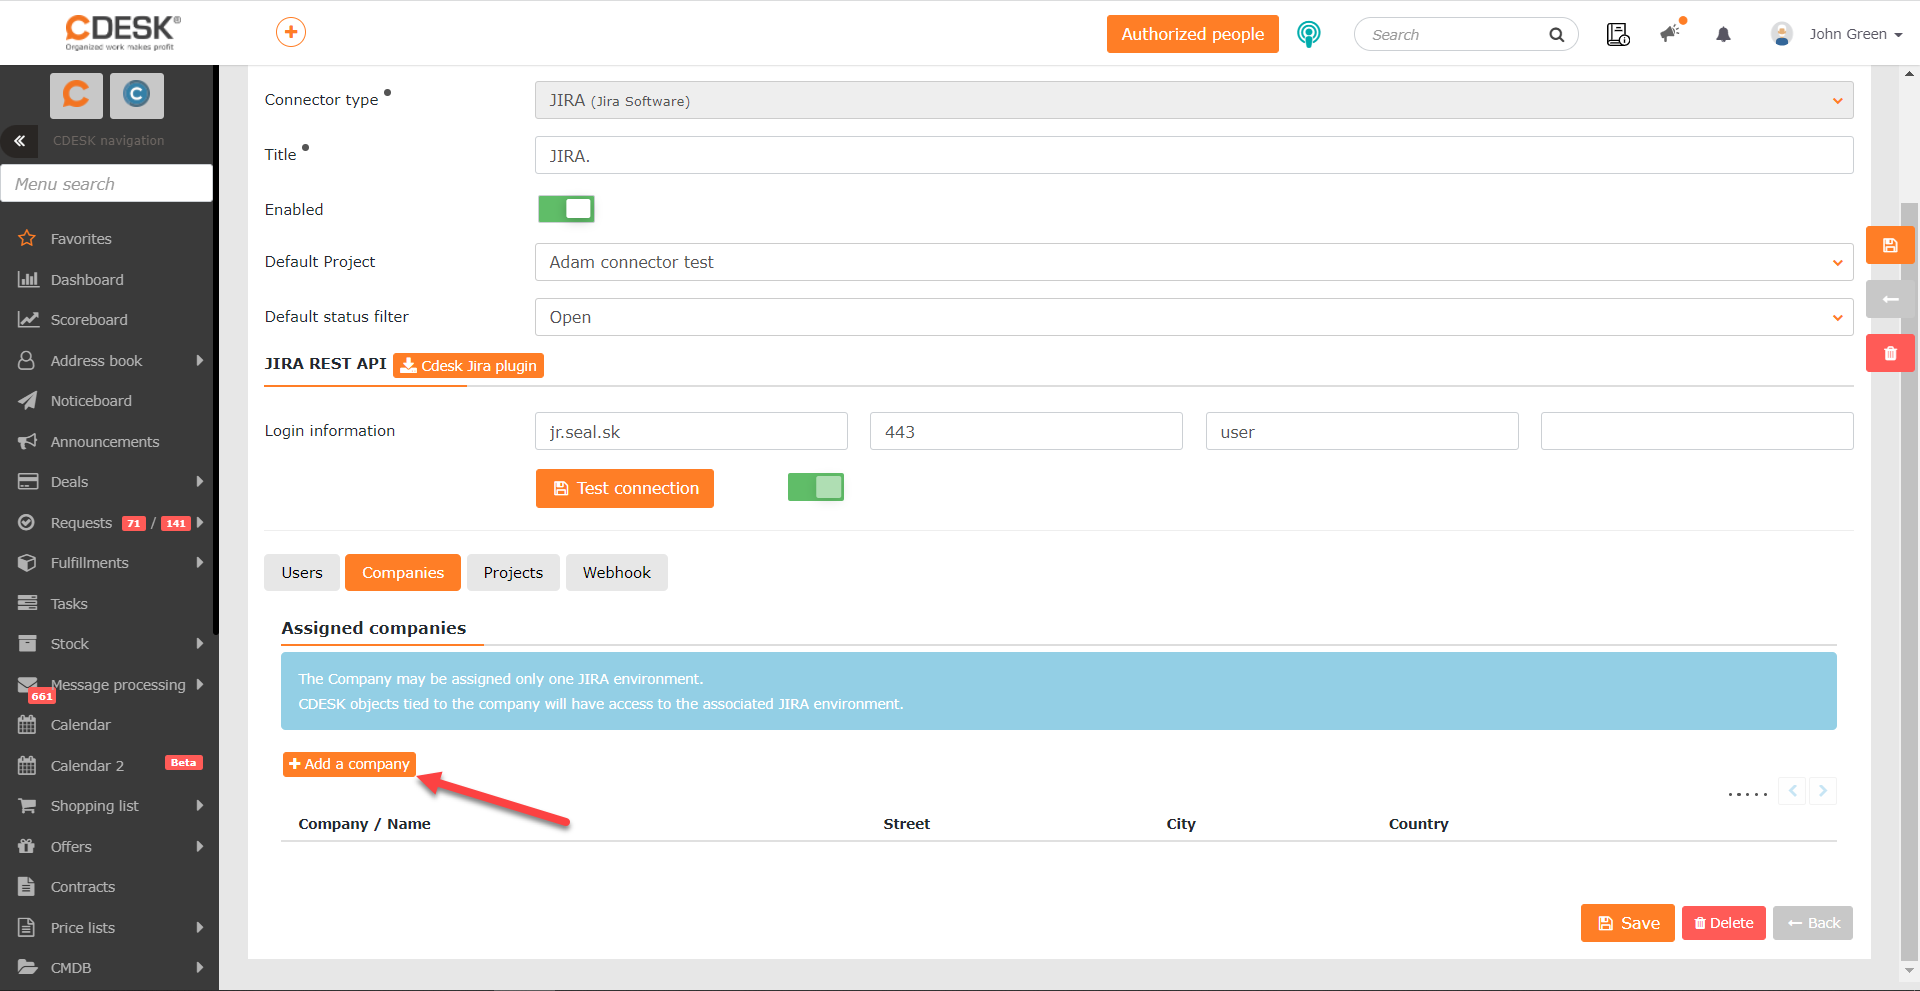The height and width of the screenshot is (991, 1920).
Task: Click the Calendar icon in sidebar
Action: pos(27,725)
